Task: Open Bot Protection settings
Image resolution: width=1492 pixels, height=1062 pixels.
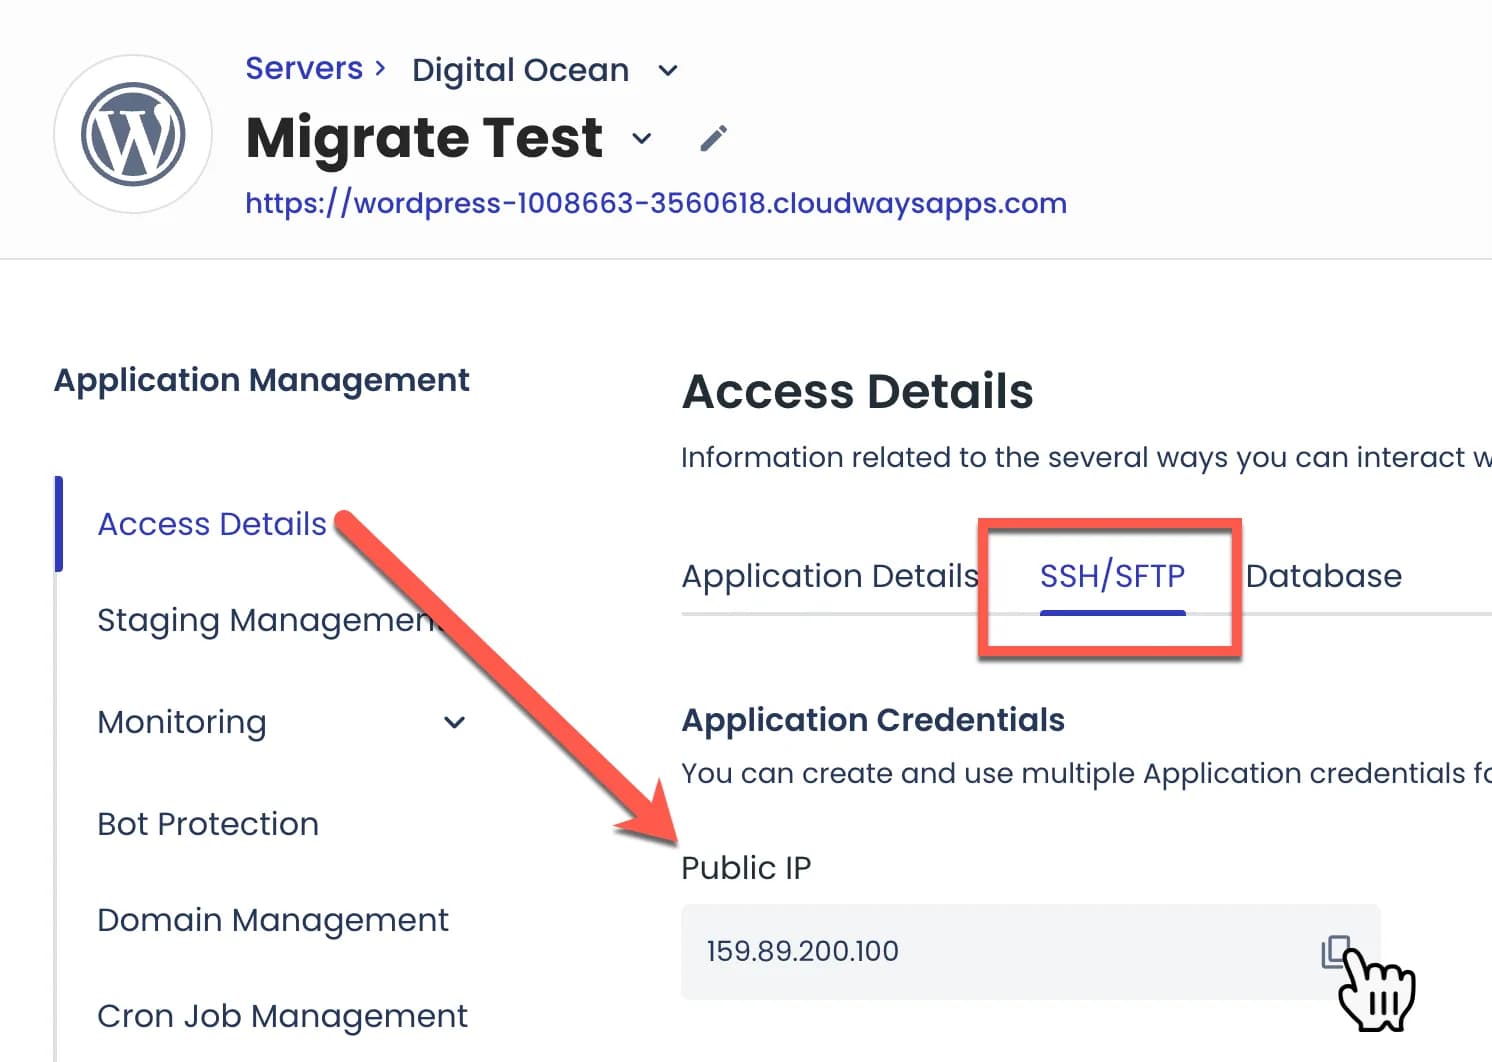Action: pos(208,824)
